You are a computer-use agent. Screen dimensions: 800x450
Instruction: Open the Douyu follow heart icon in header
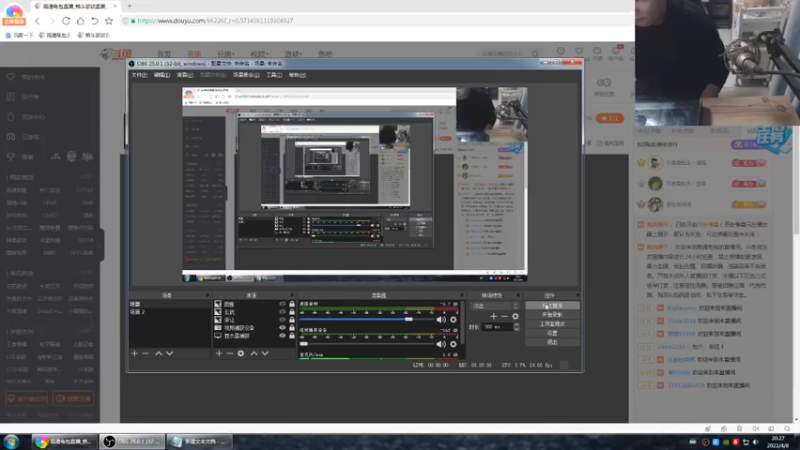click(x=579, y=51)
